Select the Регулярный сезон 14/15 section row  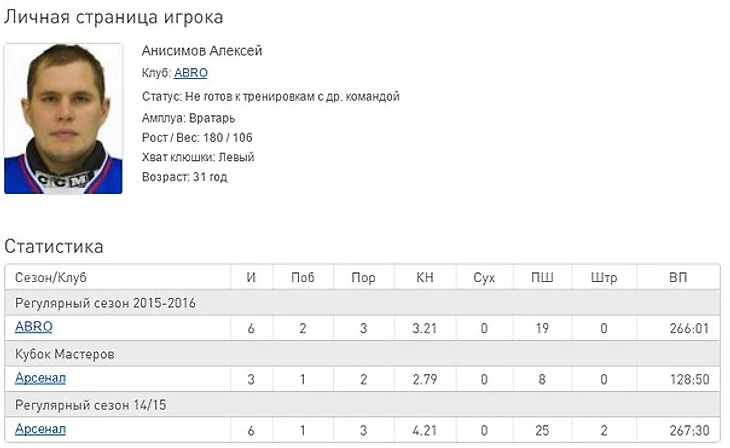(x=87, y=404)
